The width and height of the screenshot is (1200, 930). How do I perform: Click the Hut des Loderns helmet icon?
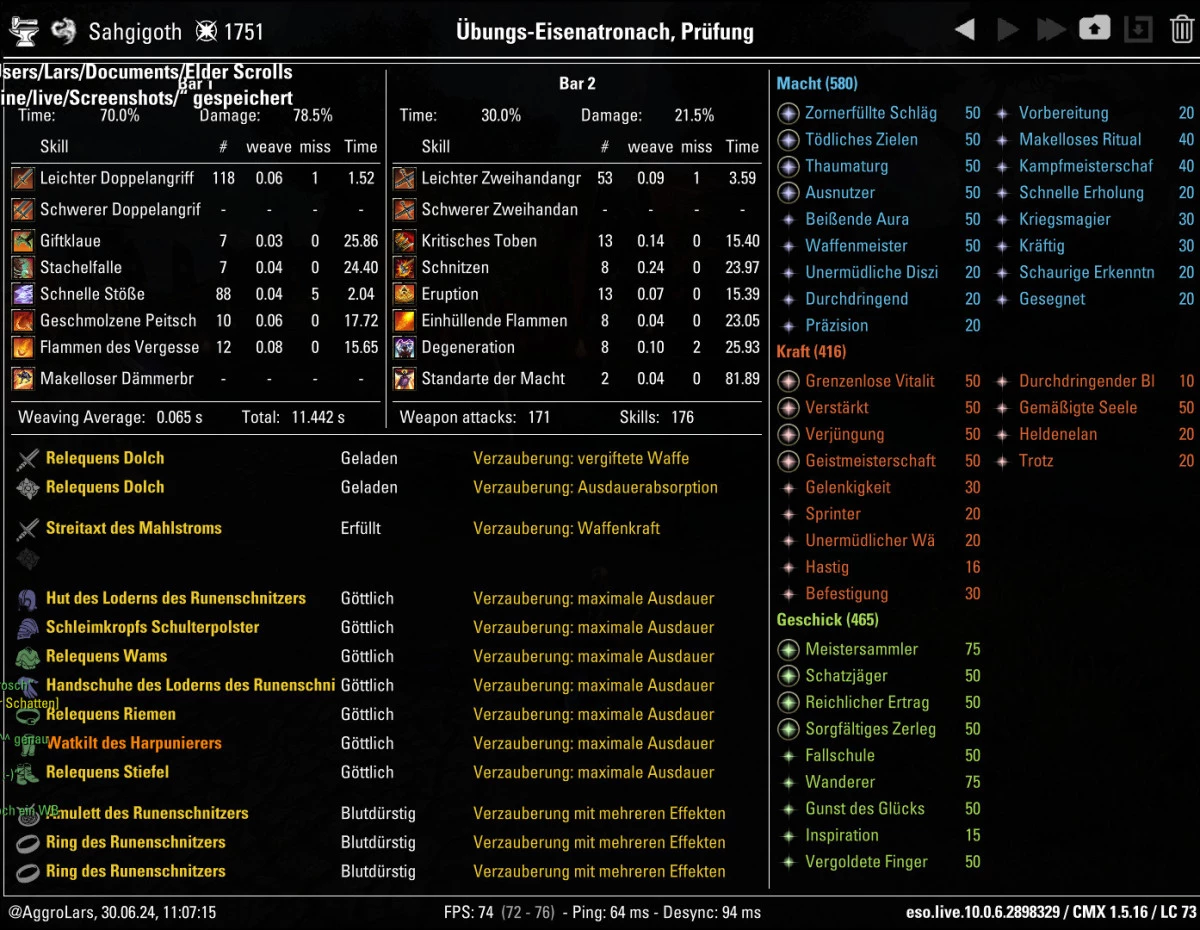[29, 599]
